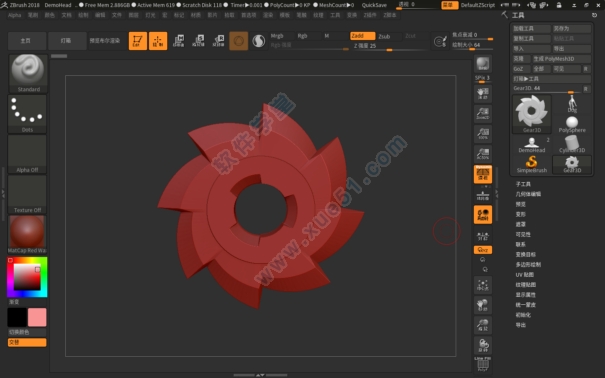Click the QuickSave button
This screenshot has width=605, height=378.
[374, 5]
